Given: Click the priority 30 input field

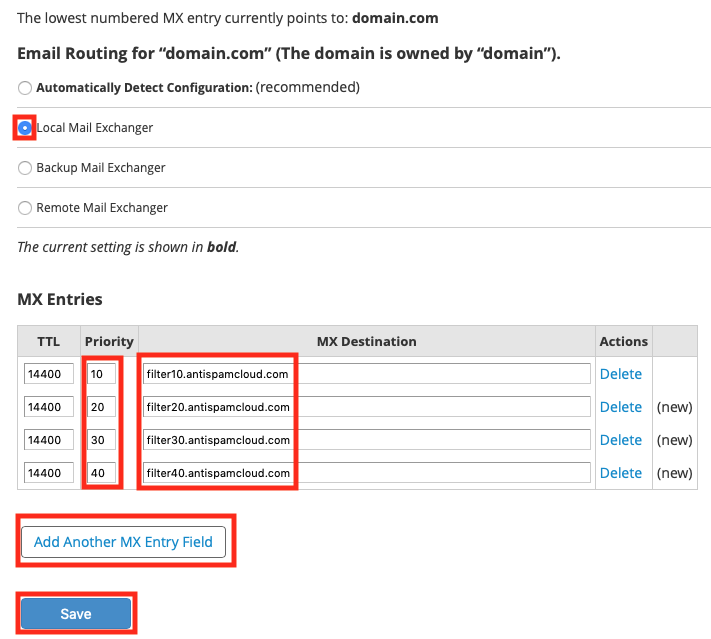Looking at the screenshot, I should (101, 440).
